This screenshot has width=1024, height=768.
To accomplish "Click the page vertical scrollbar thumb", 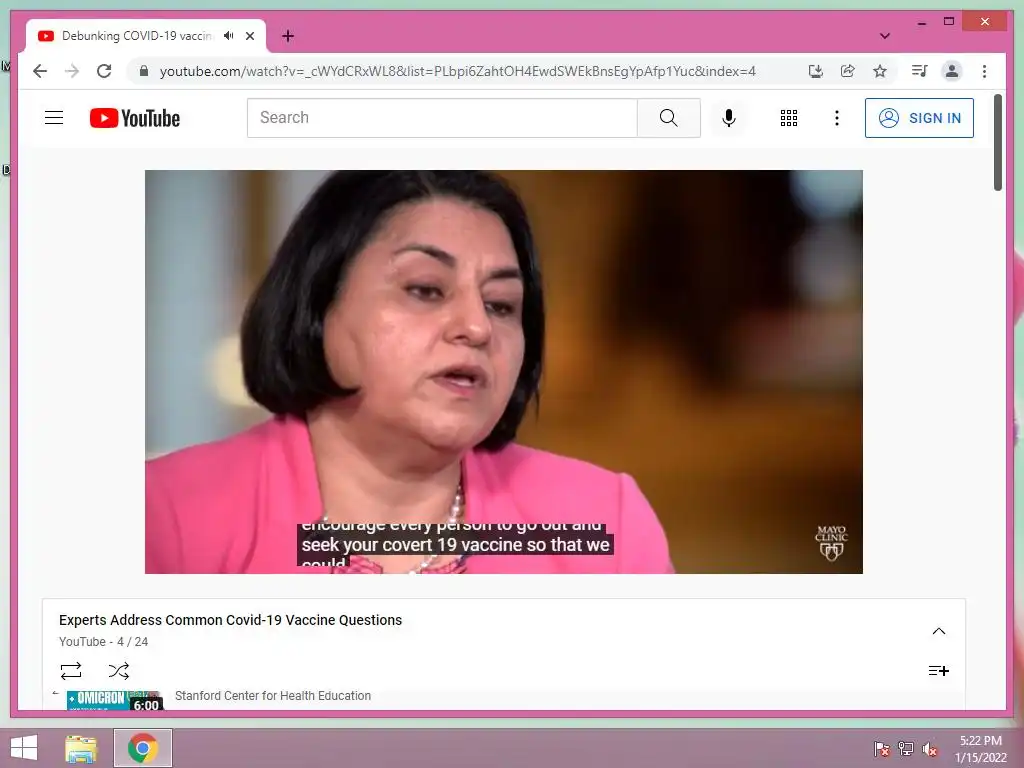I will (x=997, y=142).
